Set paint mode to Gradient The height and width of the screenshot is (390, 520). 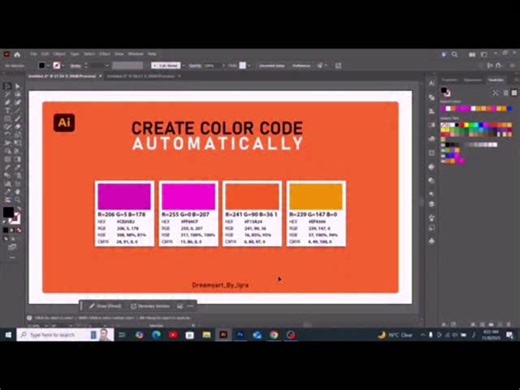click(x=12, y=230)
